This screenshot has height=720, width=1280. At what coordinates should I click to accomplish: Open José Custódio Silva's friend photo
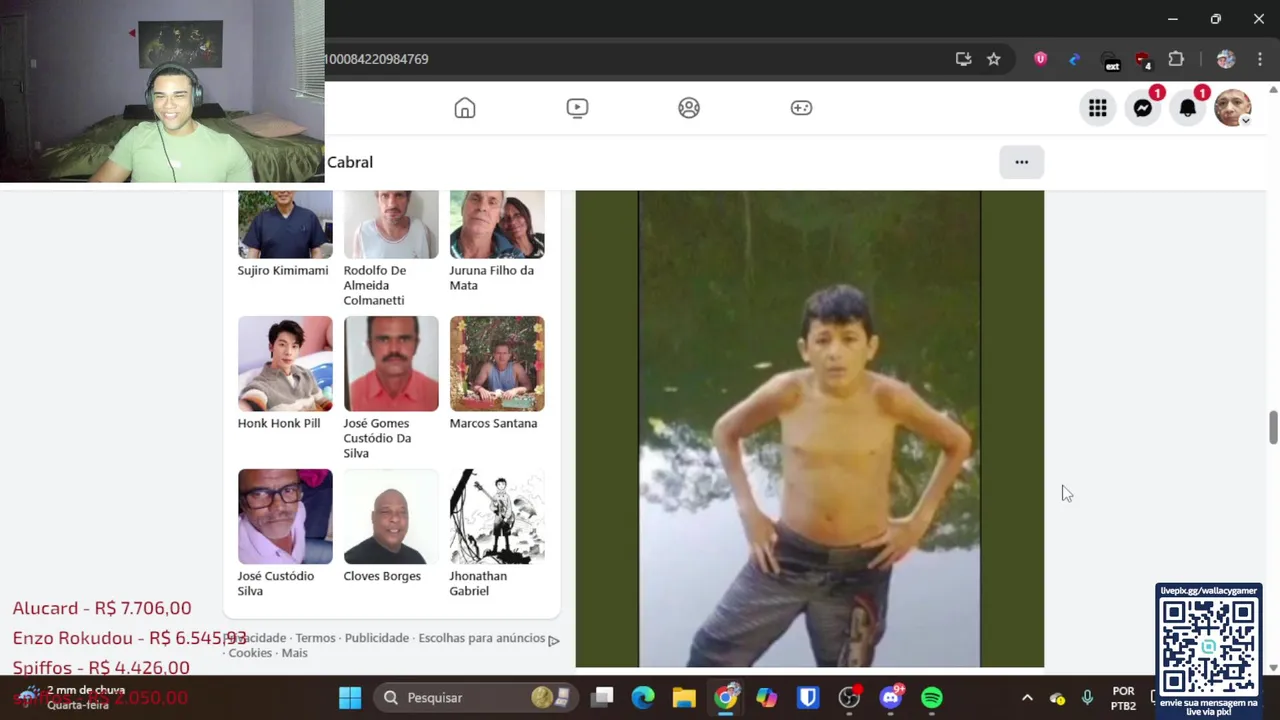pos(285,517)
